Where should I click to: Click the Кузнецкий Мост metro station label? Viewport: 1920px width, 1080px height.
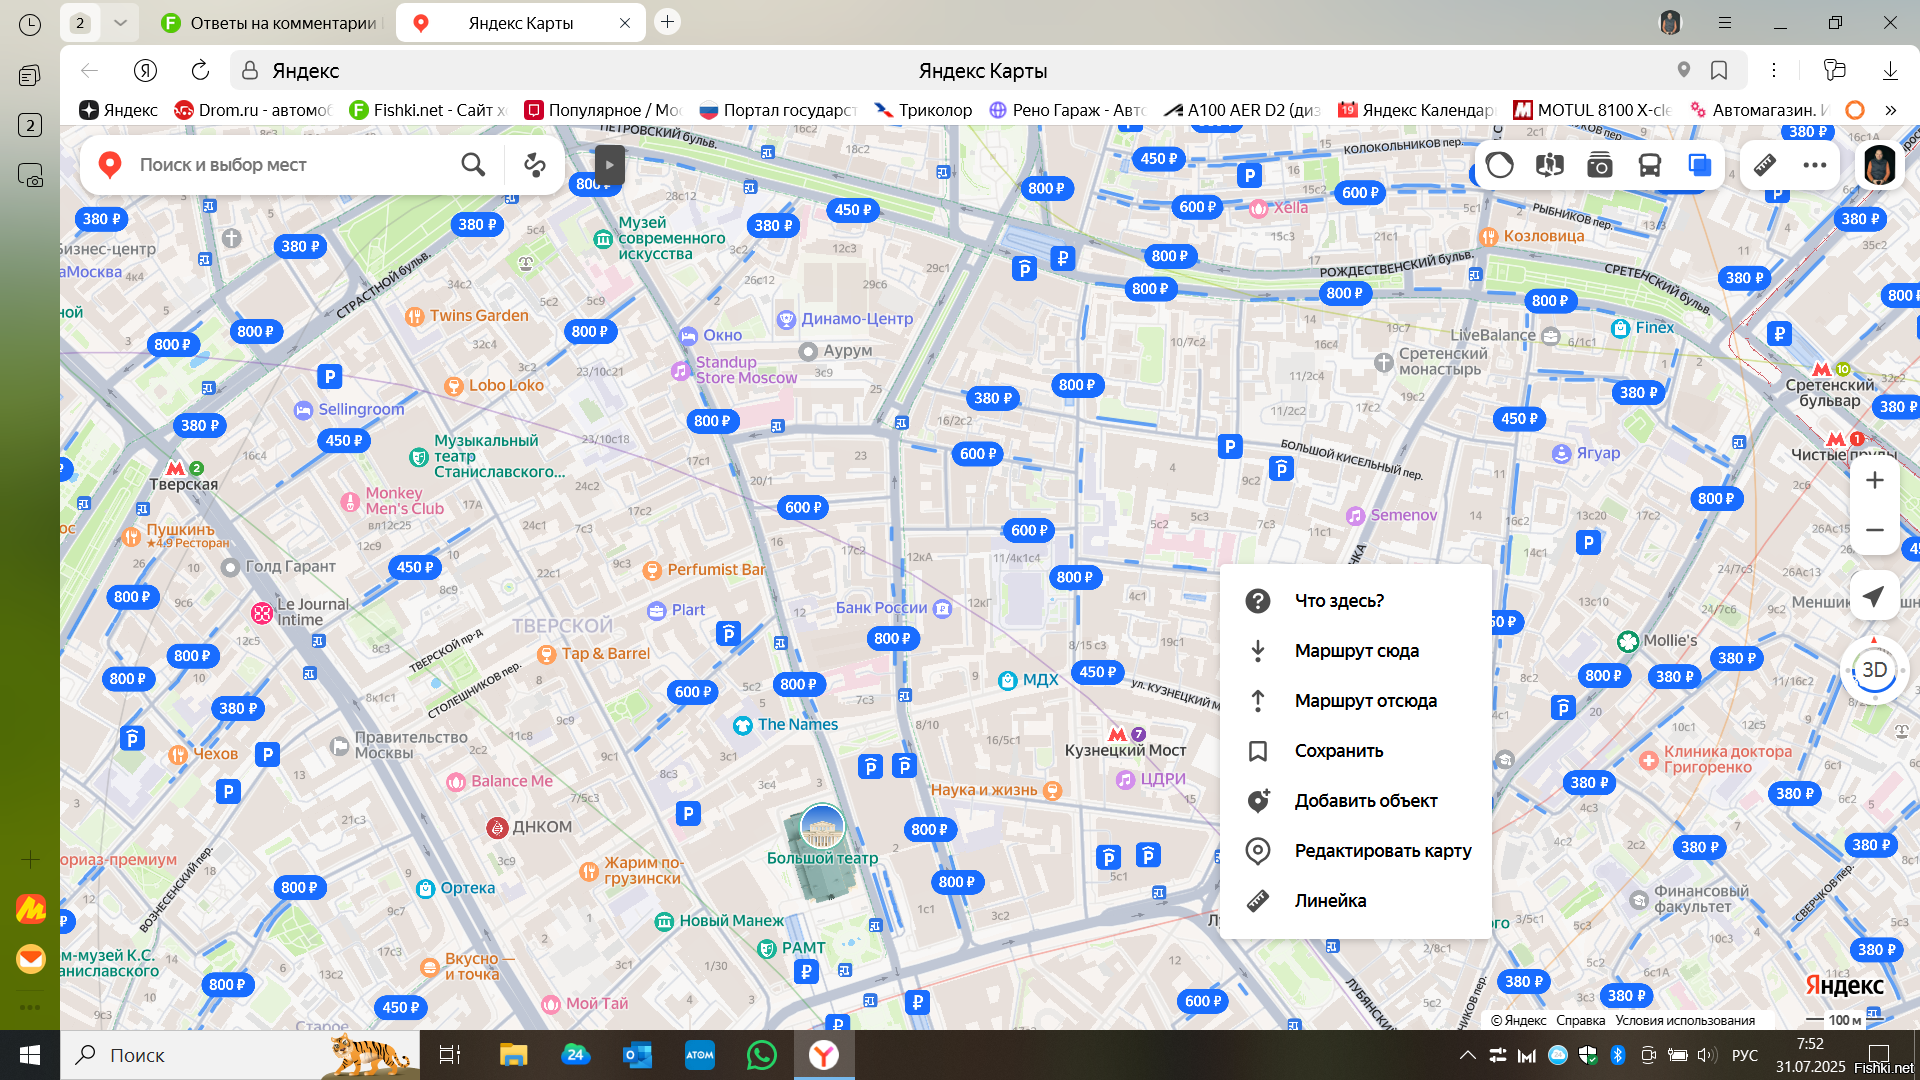(1125, 750)
